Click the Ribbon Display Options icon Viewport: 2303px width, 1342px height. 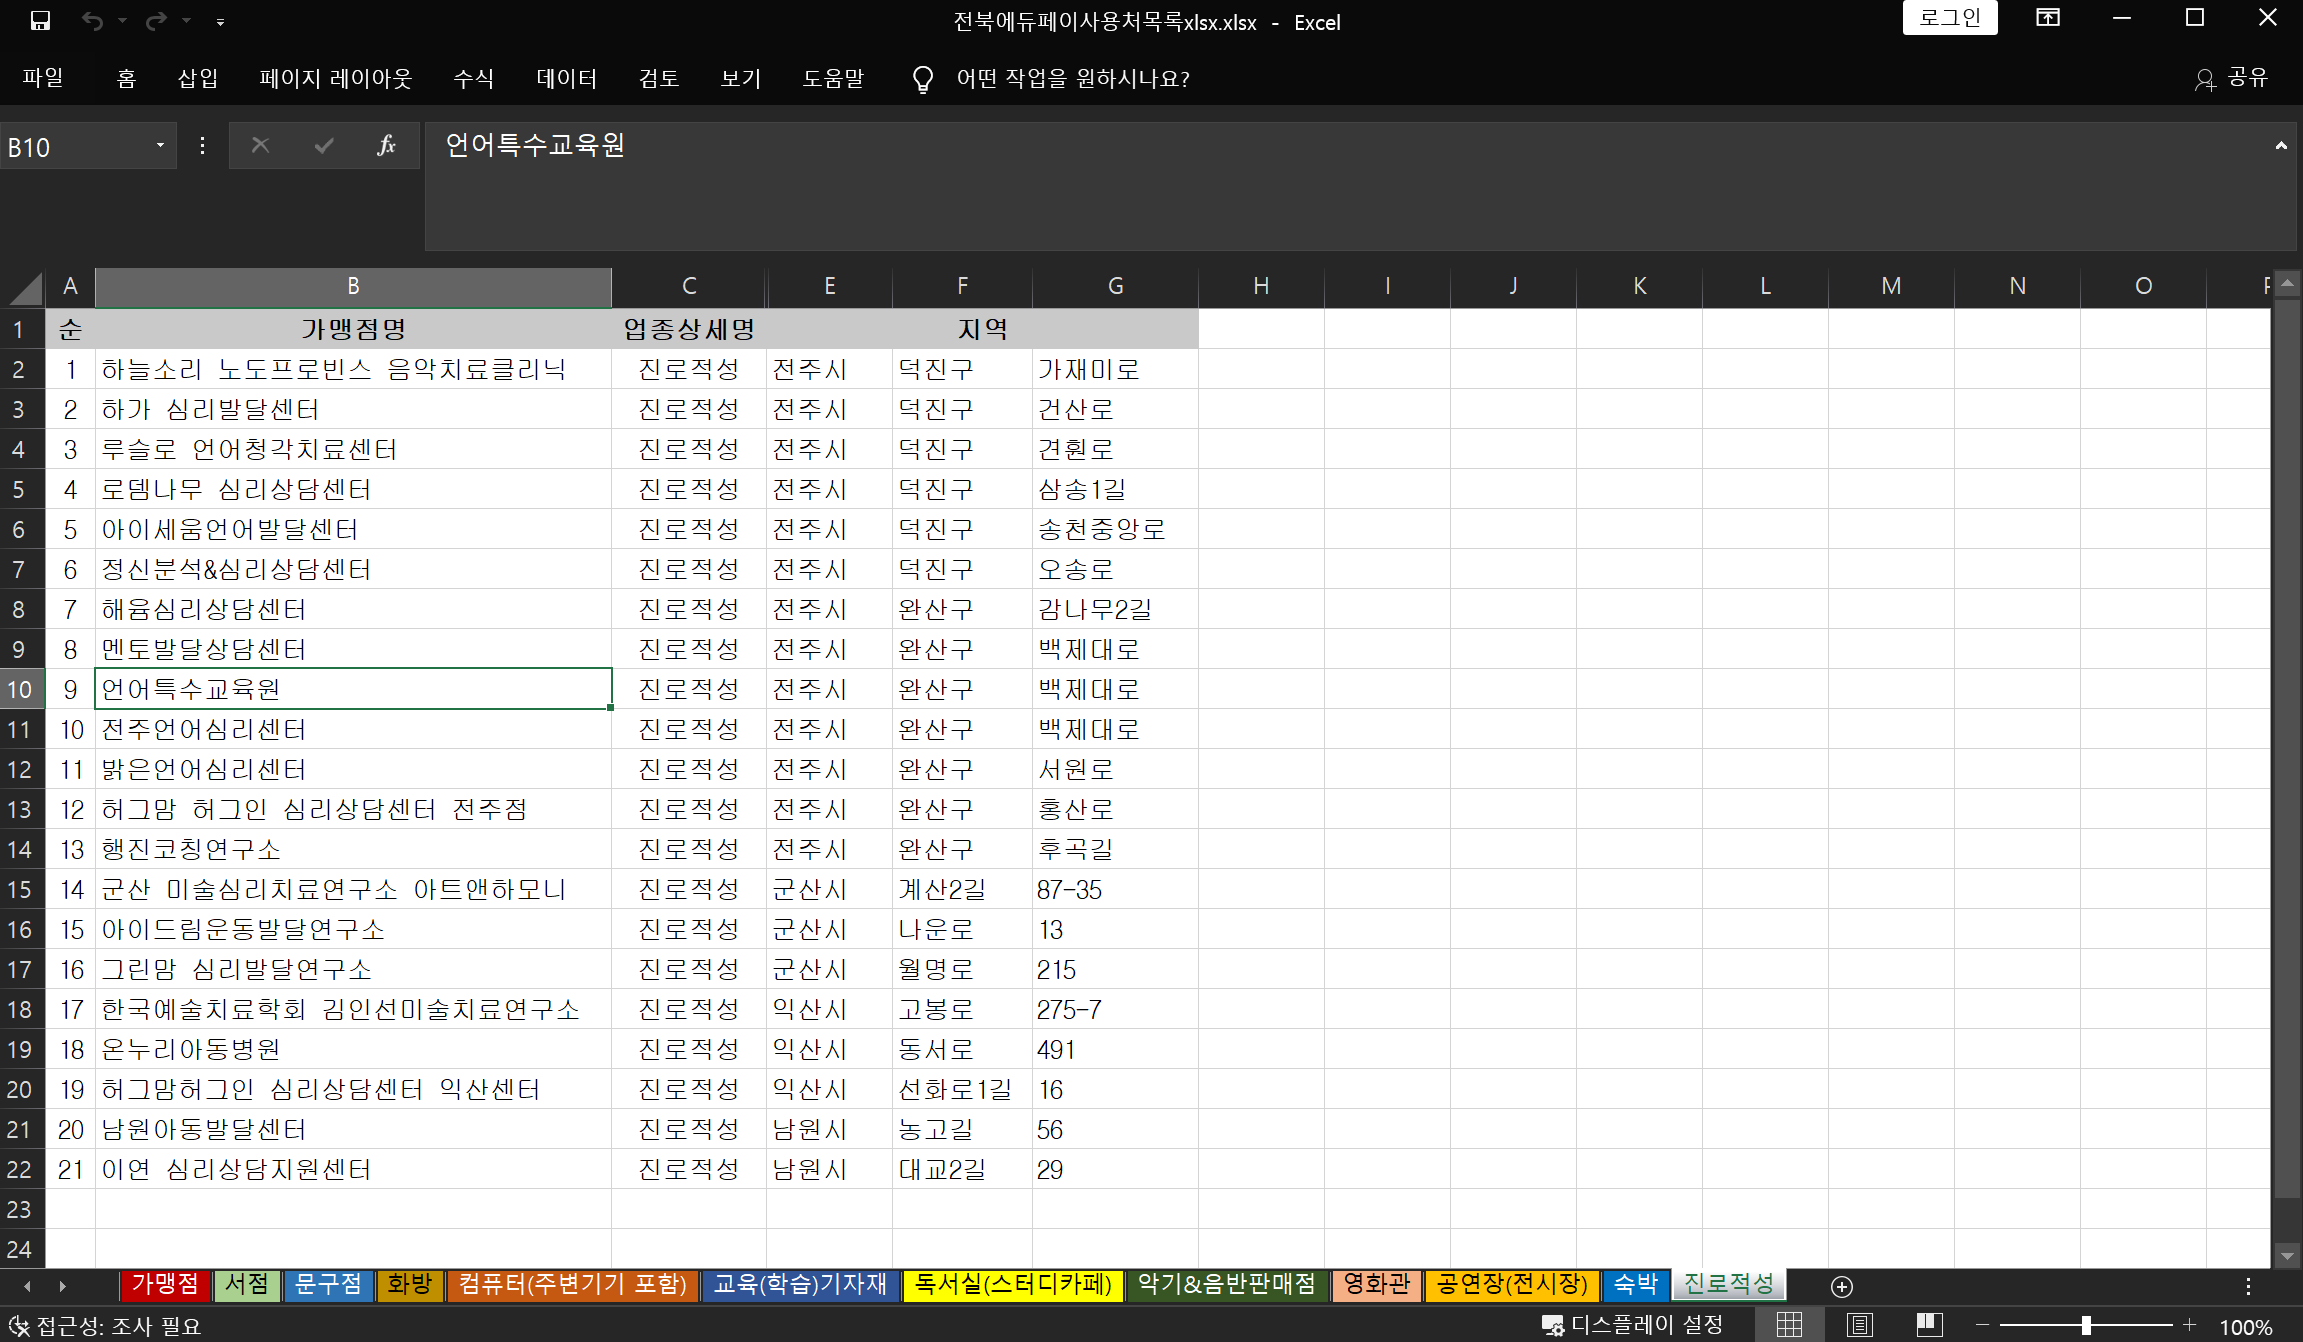pos(2047,18)
